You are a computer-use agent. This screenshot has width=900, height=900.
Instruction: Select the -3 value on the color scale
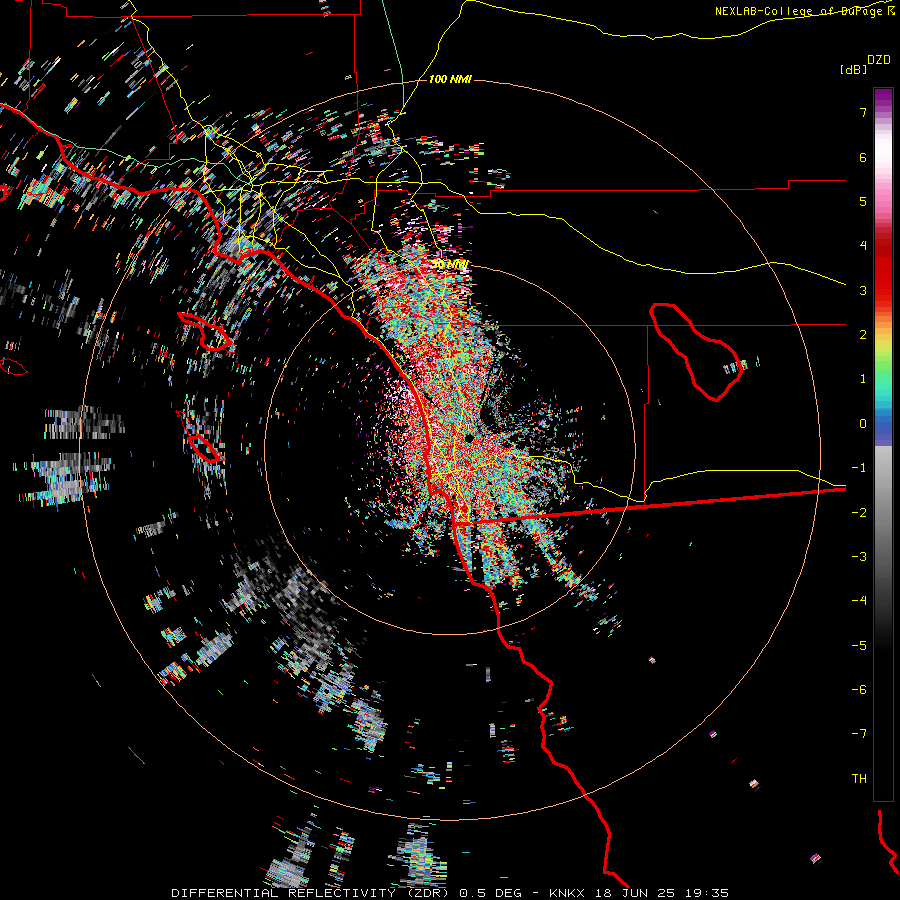click(859, 557)
